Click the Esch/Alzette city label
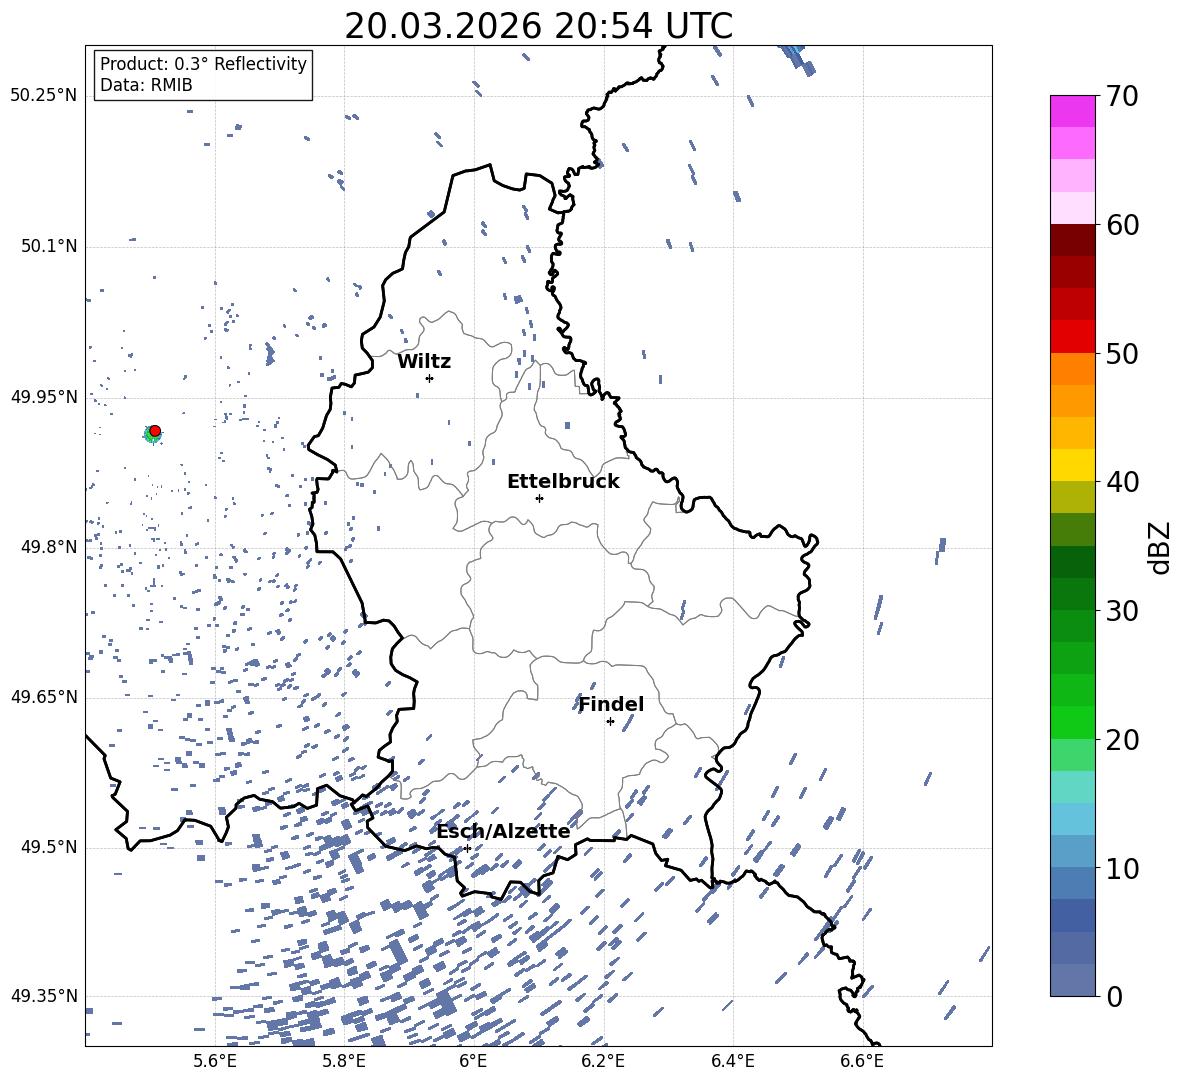1184x1081 pixels. 503,831
